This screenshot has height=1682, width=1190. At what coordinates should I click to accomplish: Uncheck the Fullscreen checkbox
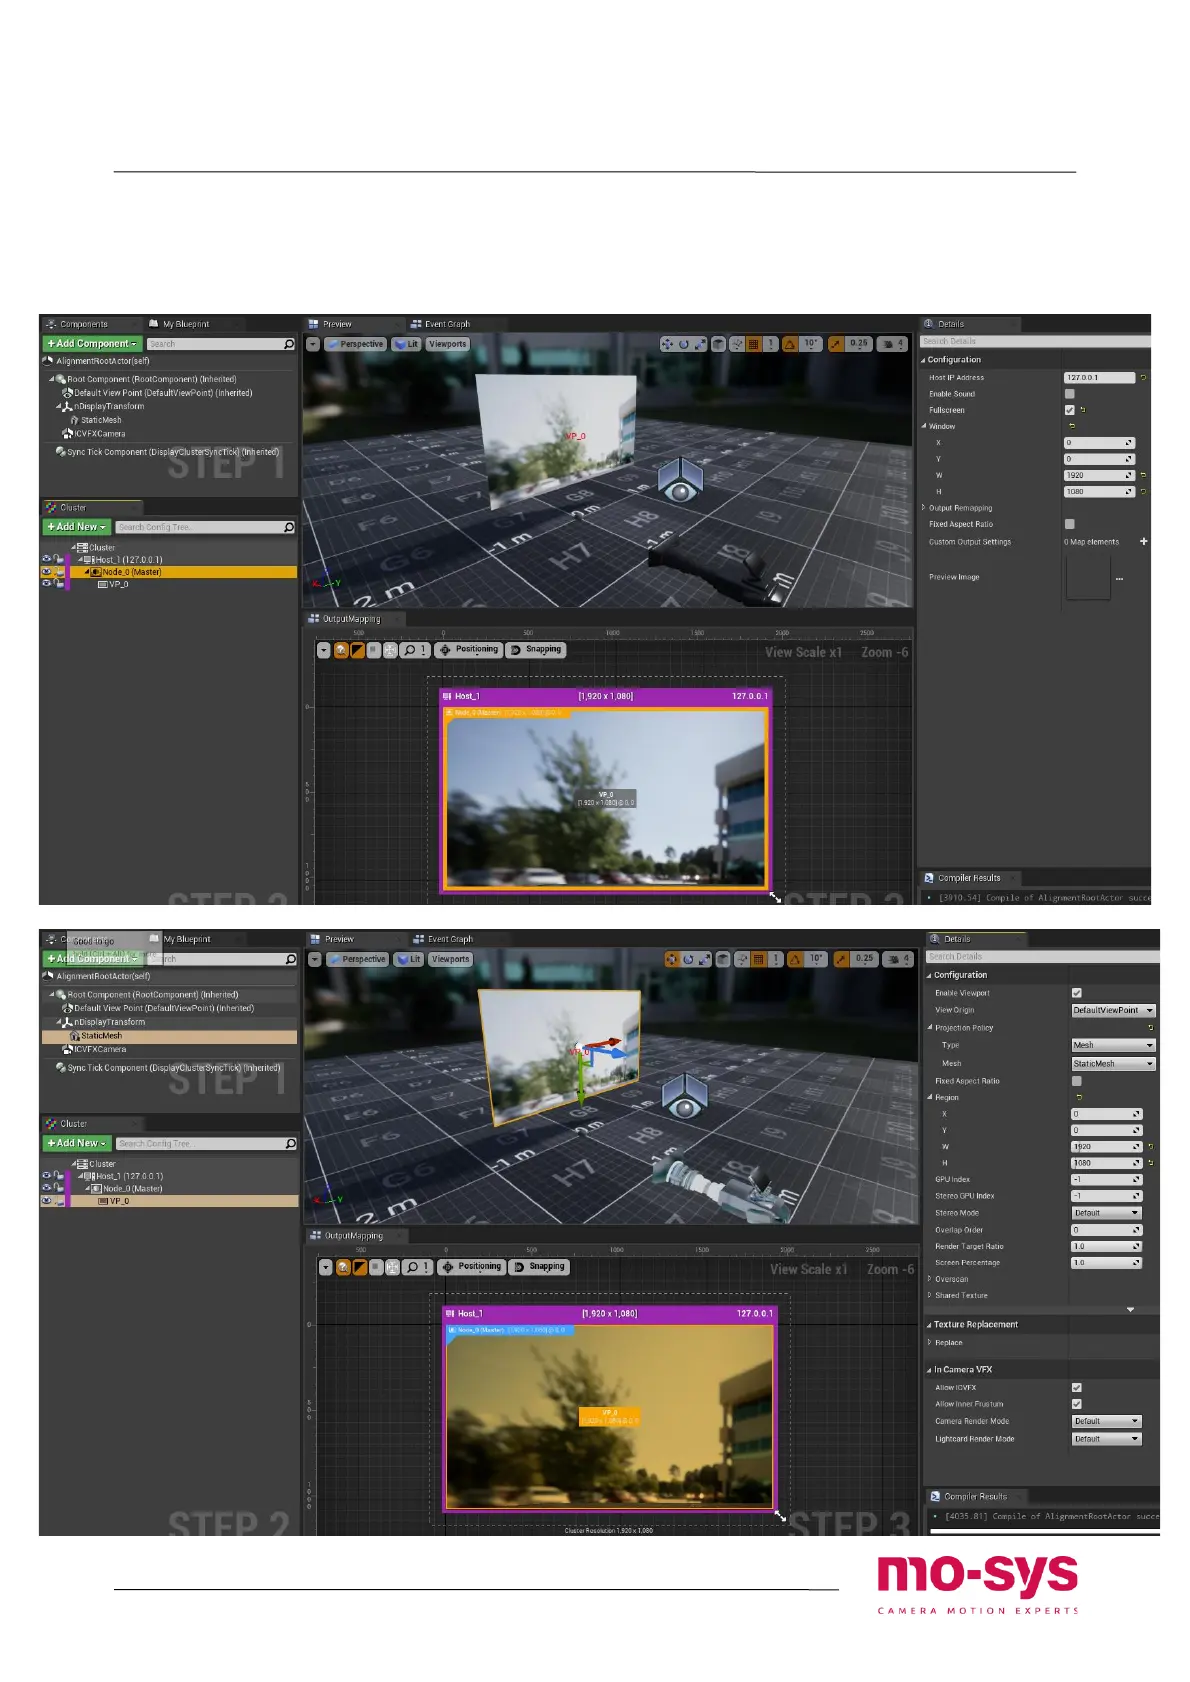[1069, 410]
